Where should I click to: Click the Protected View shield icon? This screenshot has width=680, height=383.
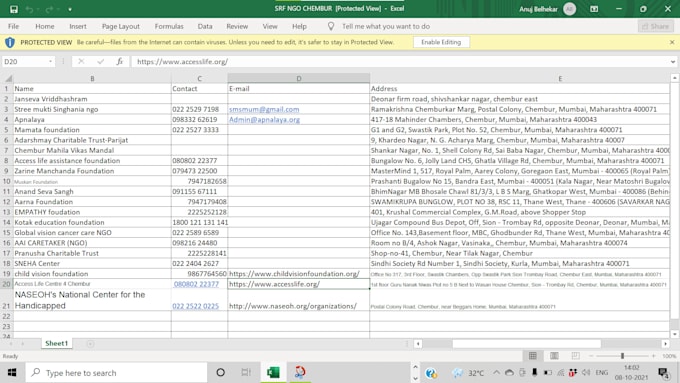click(10, 42)
